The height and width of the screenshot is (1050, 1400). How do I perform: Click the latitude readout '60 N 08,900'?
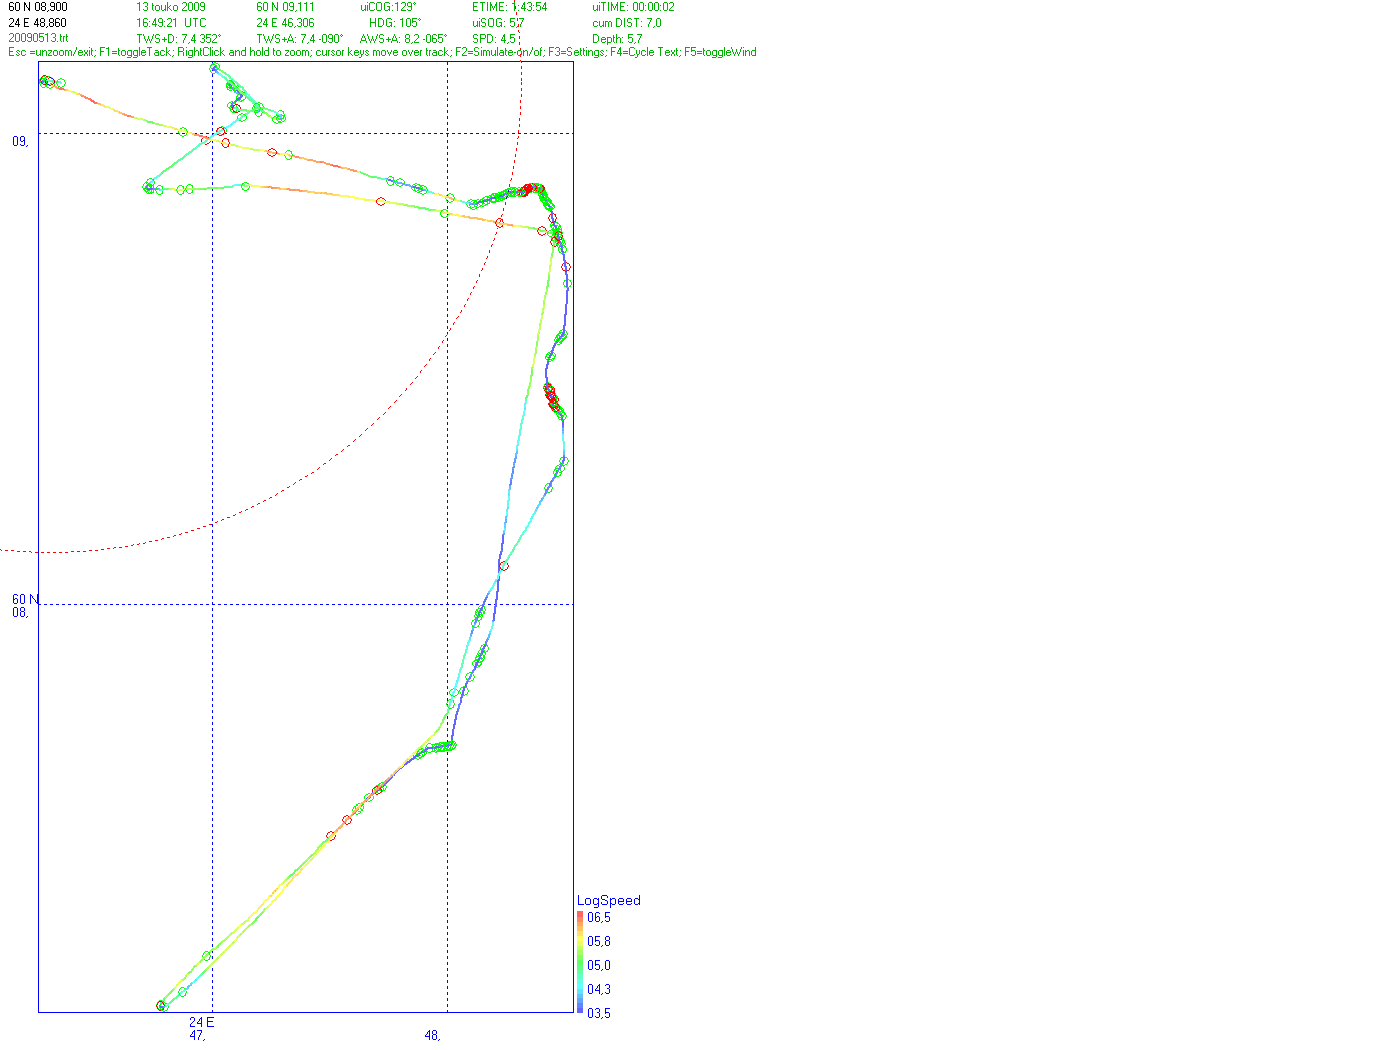38,7
